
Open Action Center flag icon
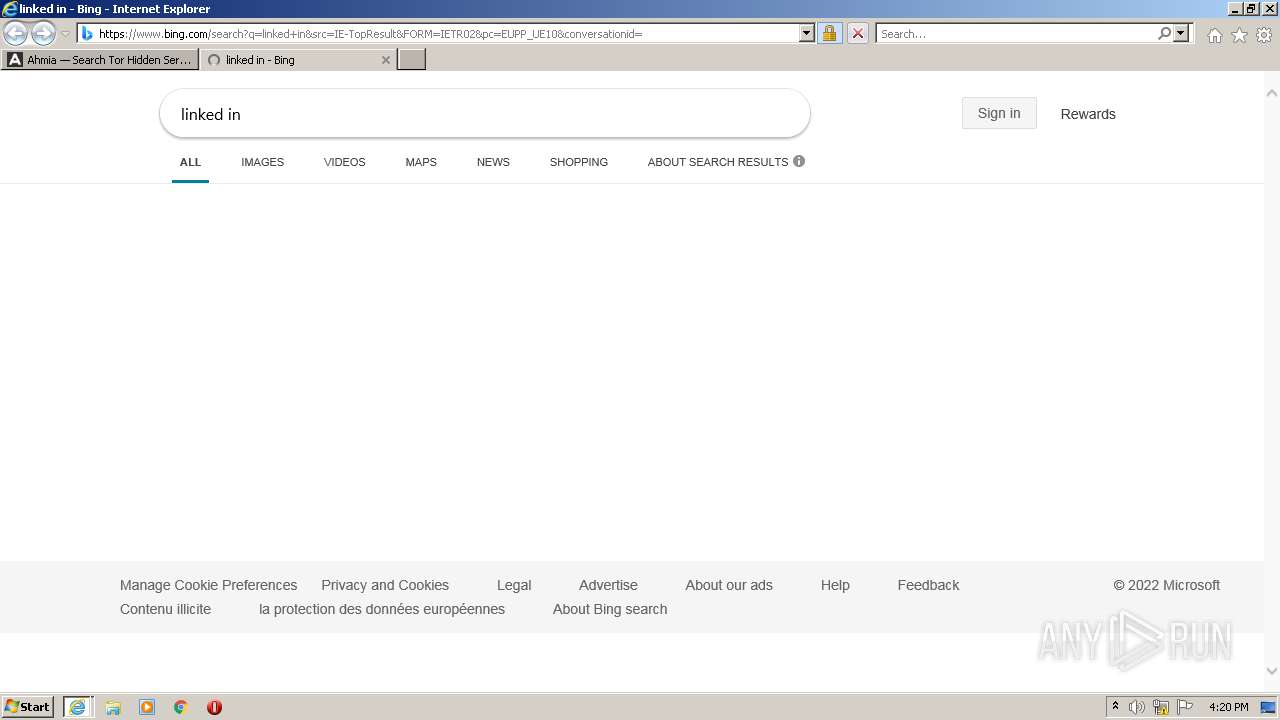click(1185, 707)
